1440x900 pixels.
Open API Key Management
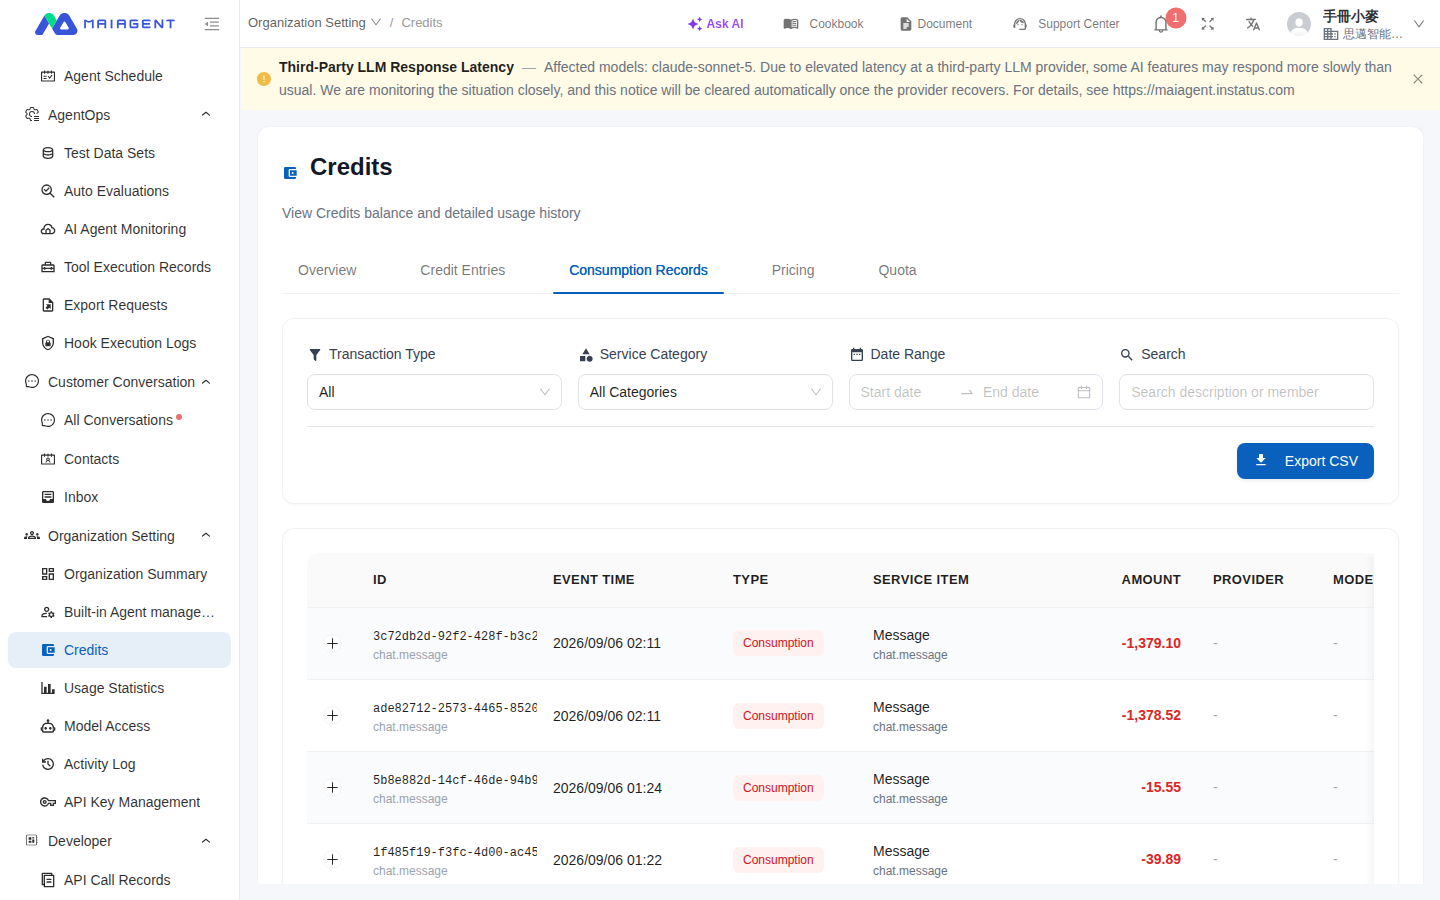click(120, 802)
